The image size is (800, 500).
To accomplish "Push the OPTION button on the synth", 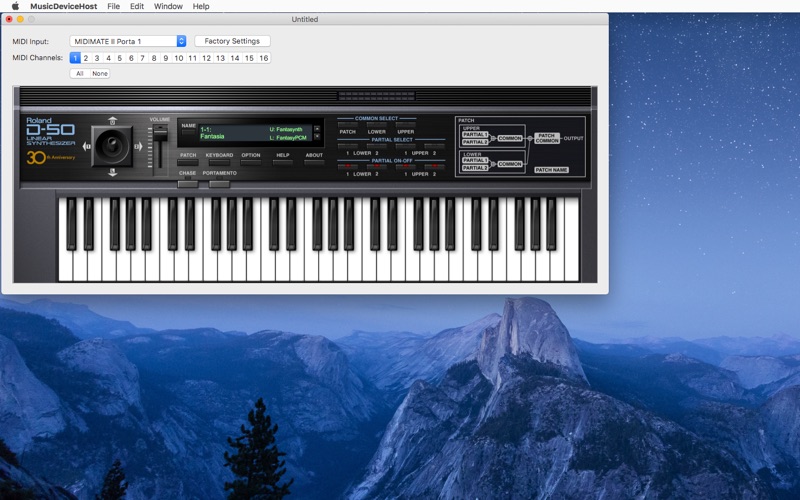I will [251, 163].
